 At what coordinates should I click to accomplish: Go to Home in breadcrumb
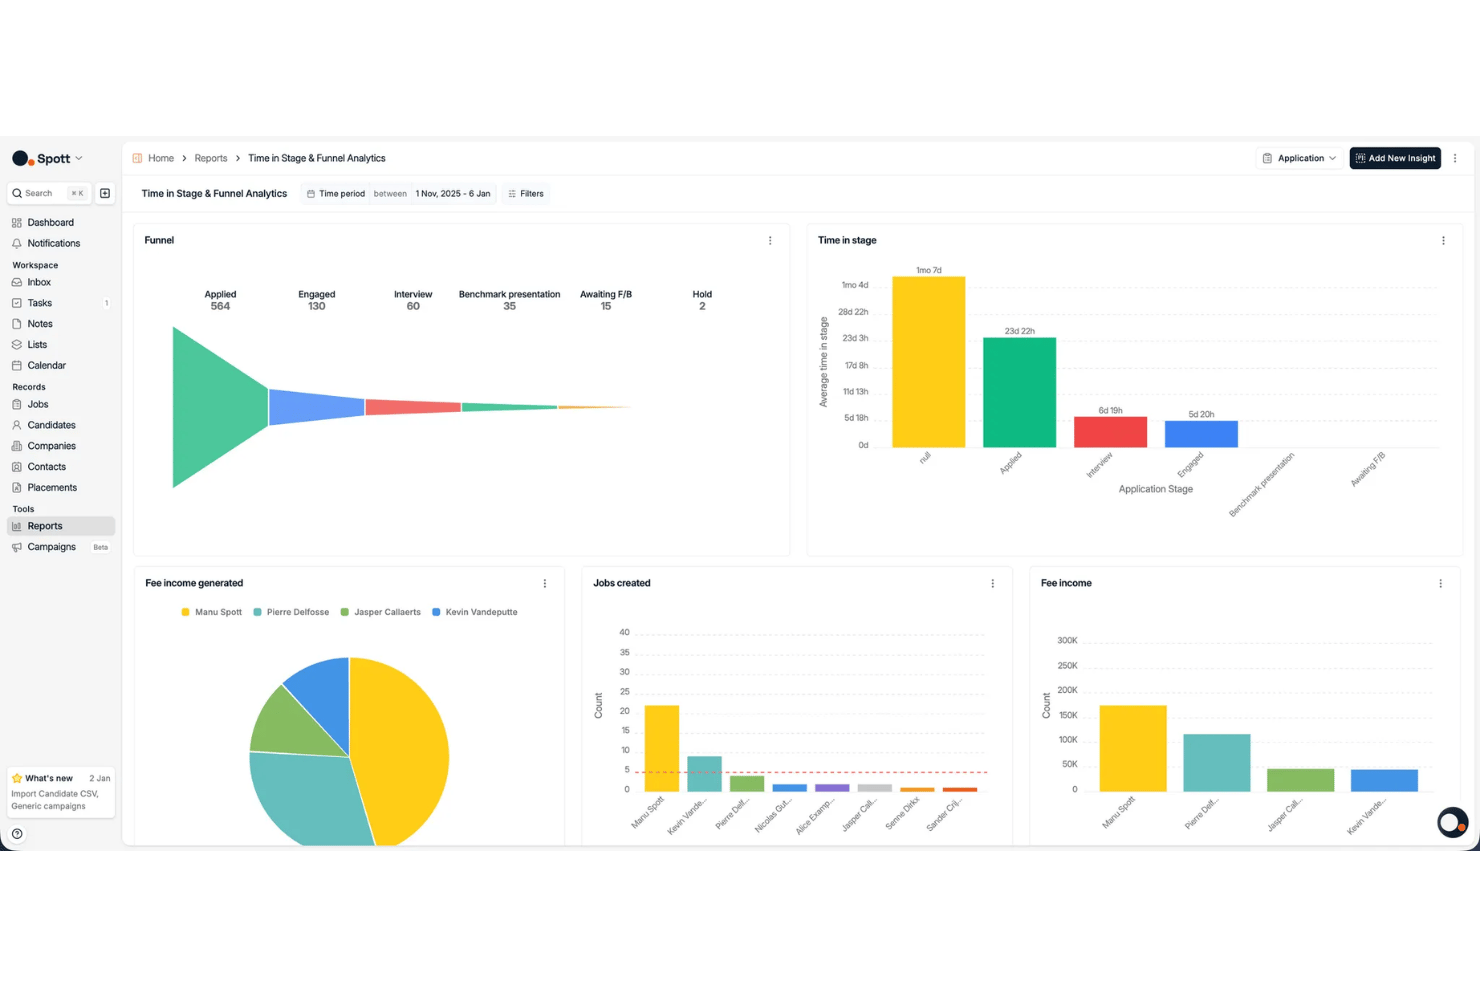161,158
